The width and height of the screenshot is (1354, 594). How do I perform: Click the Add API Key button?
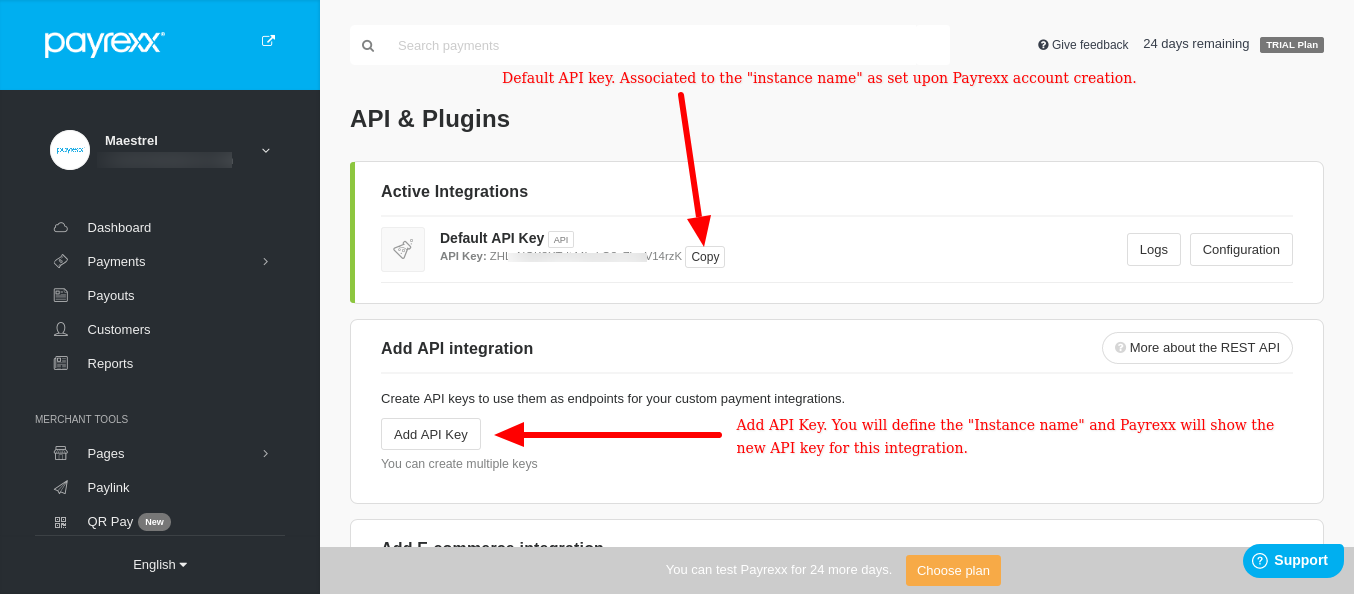(431, 434)
